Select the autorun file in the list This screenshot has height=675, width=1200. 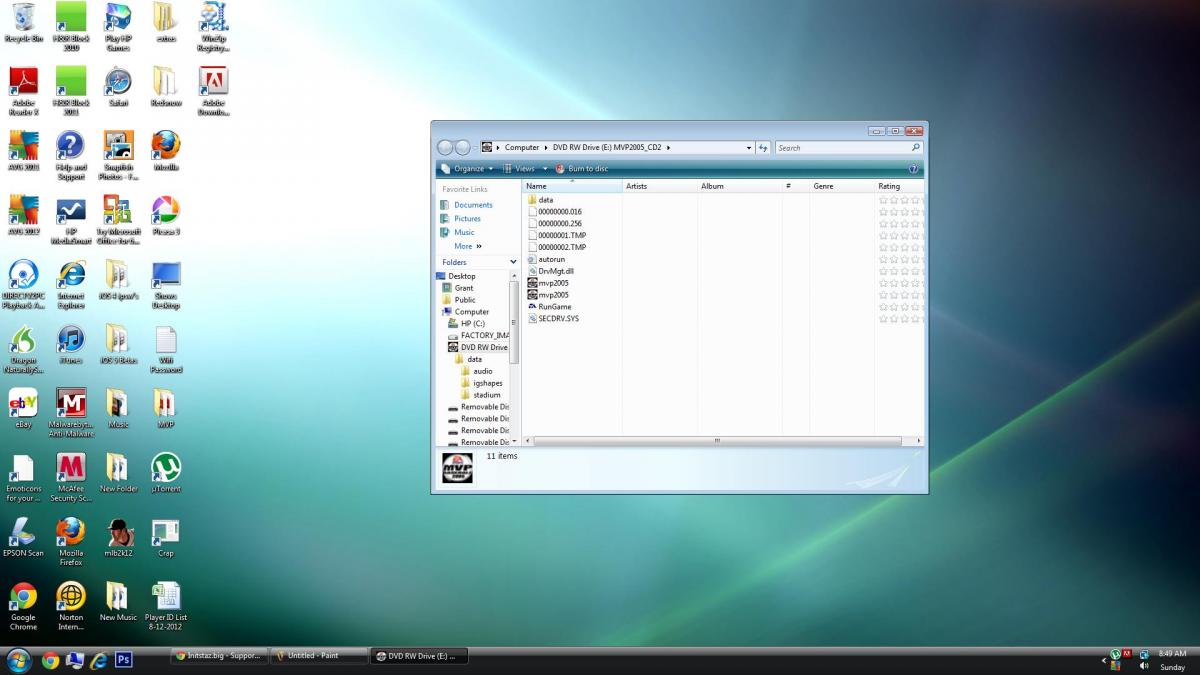pos(551,259)
